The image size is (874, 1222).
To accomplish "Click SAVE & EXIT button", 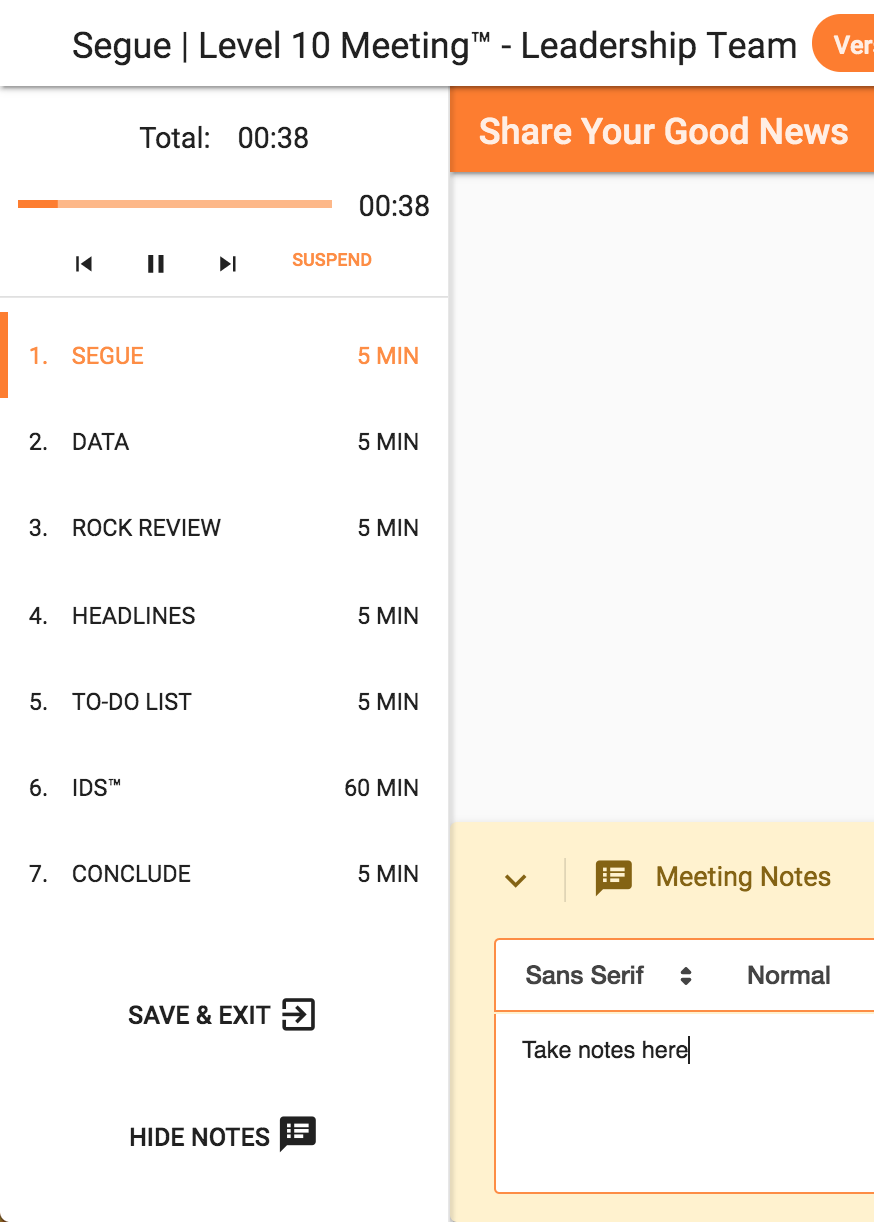I will (222, 1015).
